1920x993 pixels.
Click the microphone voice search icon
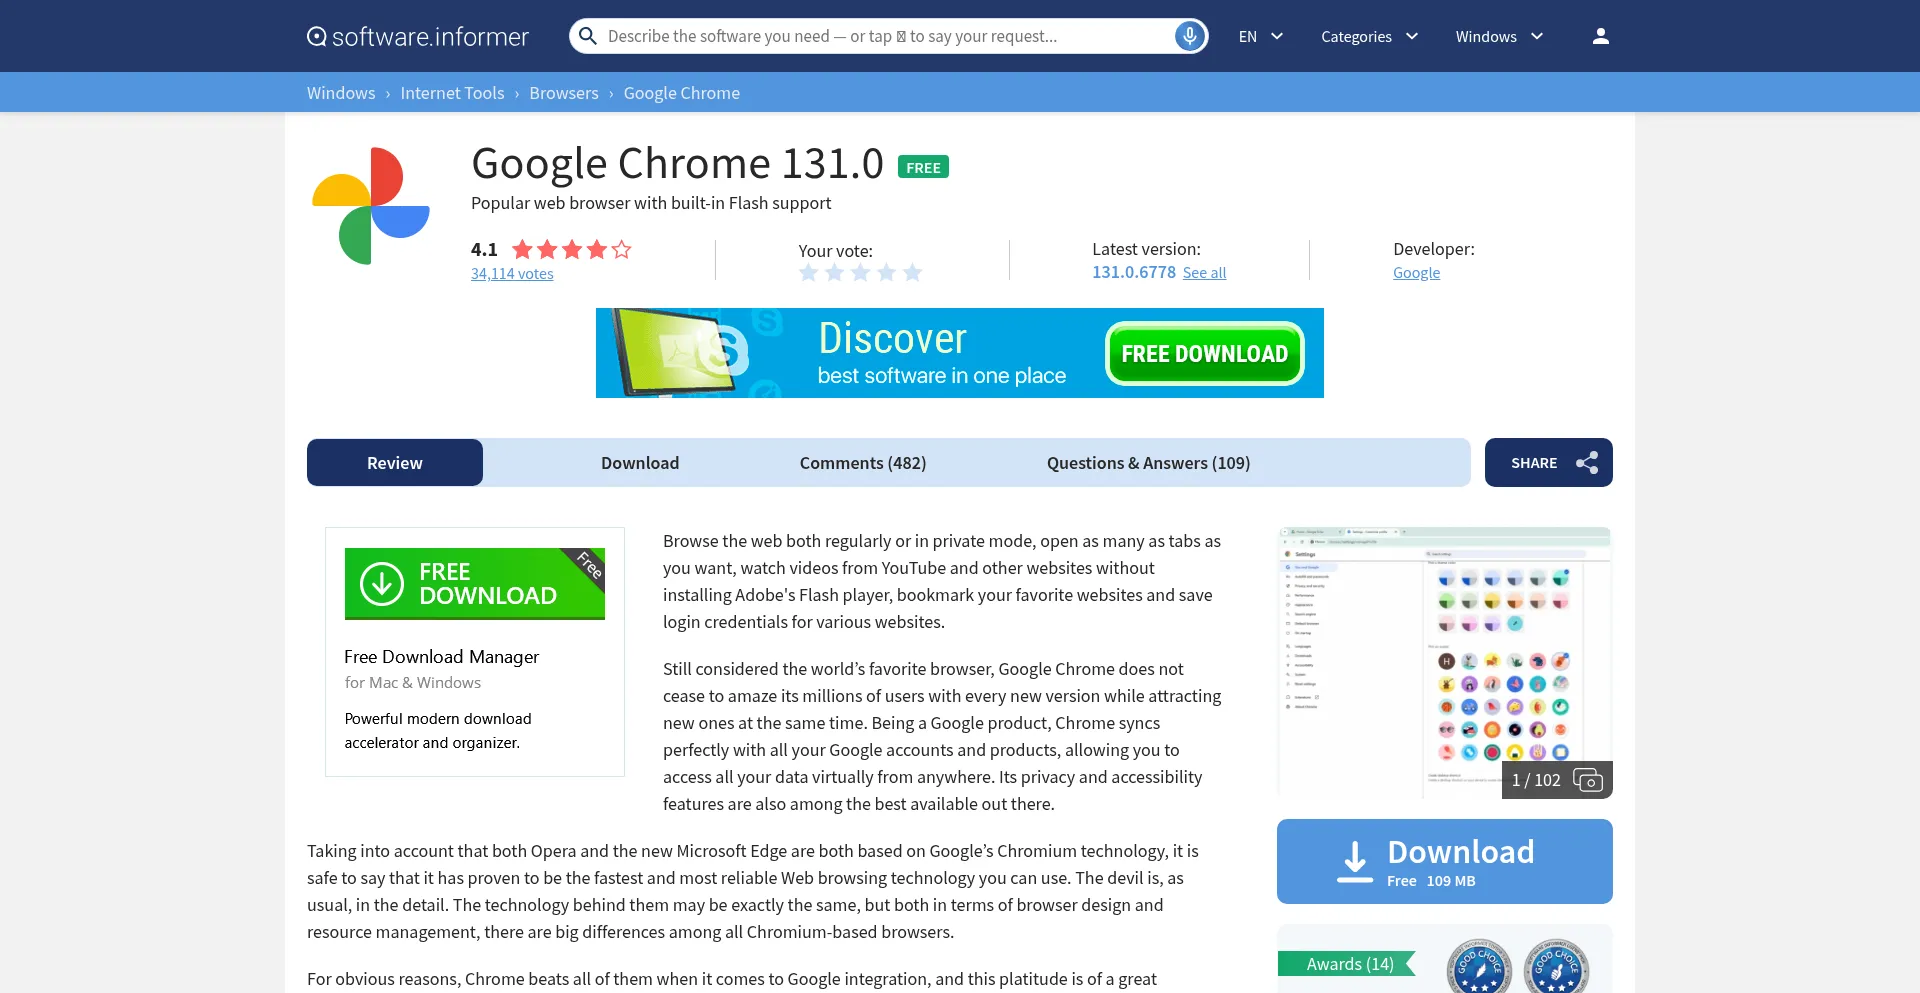(x=1189, y=36)
